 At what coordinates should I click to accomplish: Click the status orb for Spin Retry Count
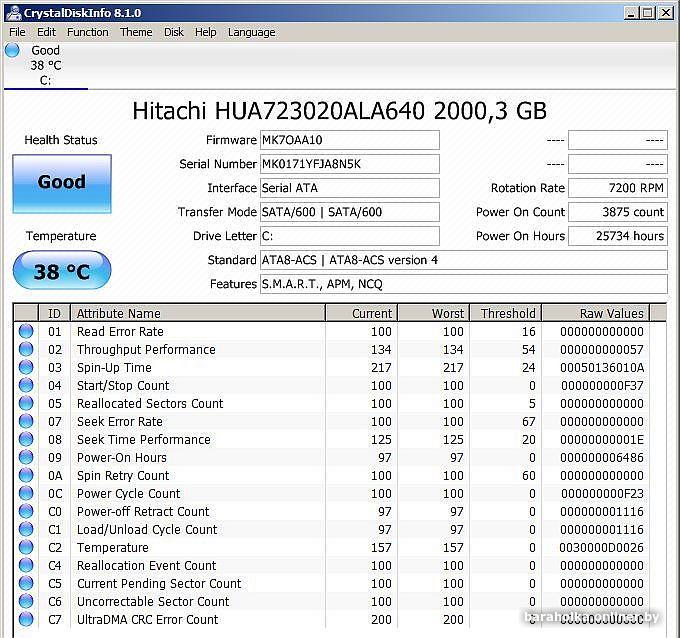click(26, 475)
